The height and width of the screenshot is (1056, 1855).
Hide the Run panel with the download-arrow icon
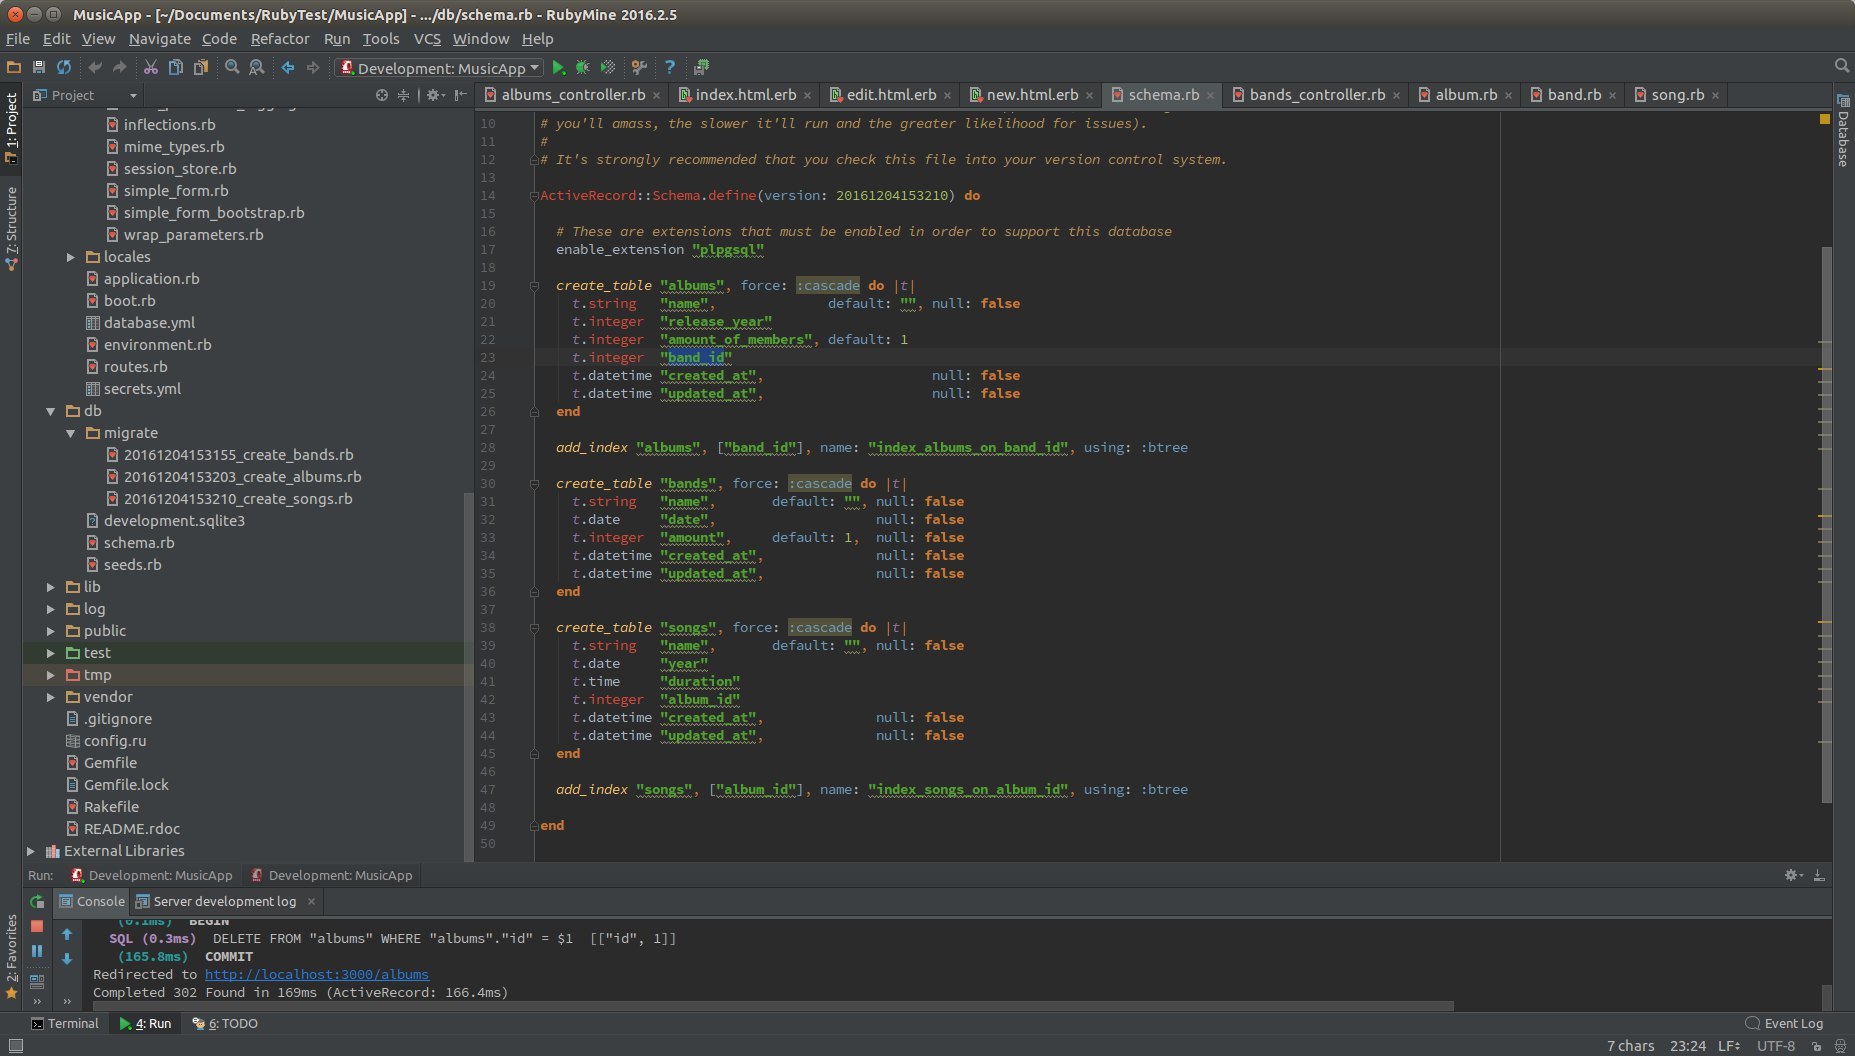click(x=1819, y=875)
